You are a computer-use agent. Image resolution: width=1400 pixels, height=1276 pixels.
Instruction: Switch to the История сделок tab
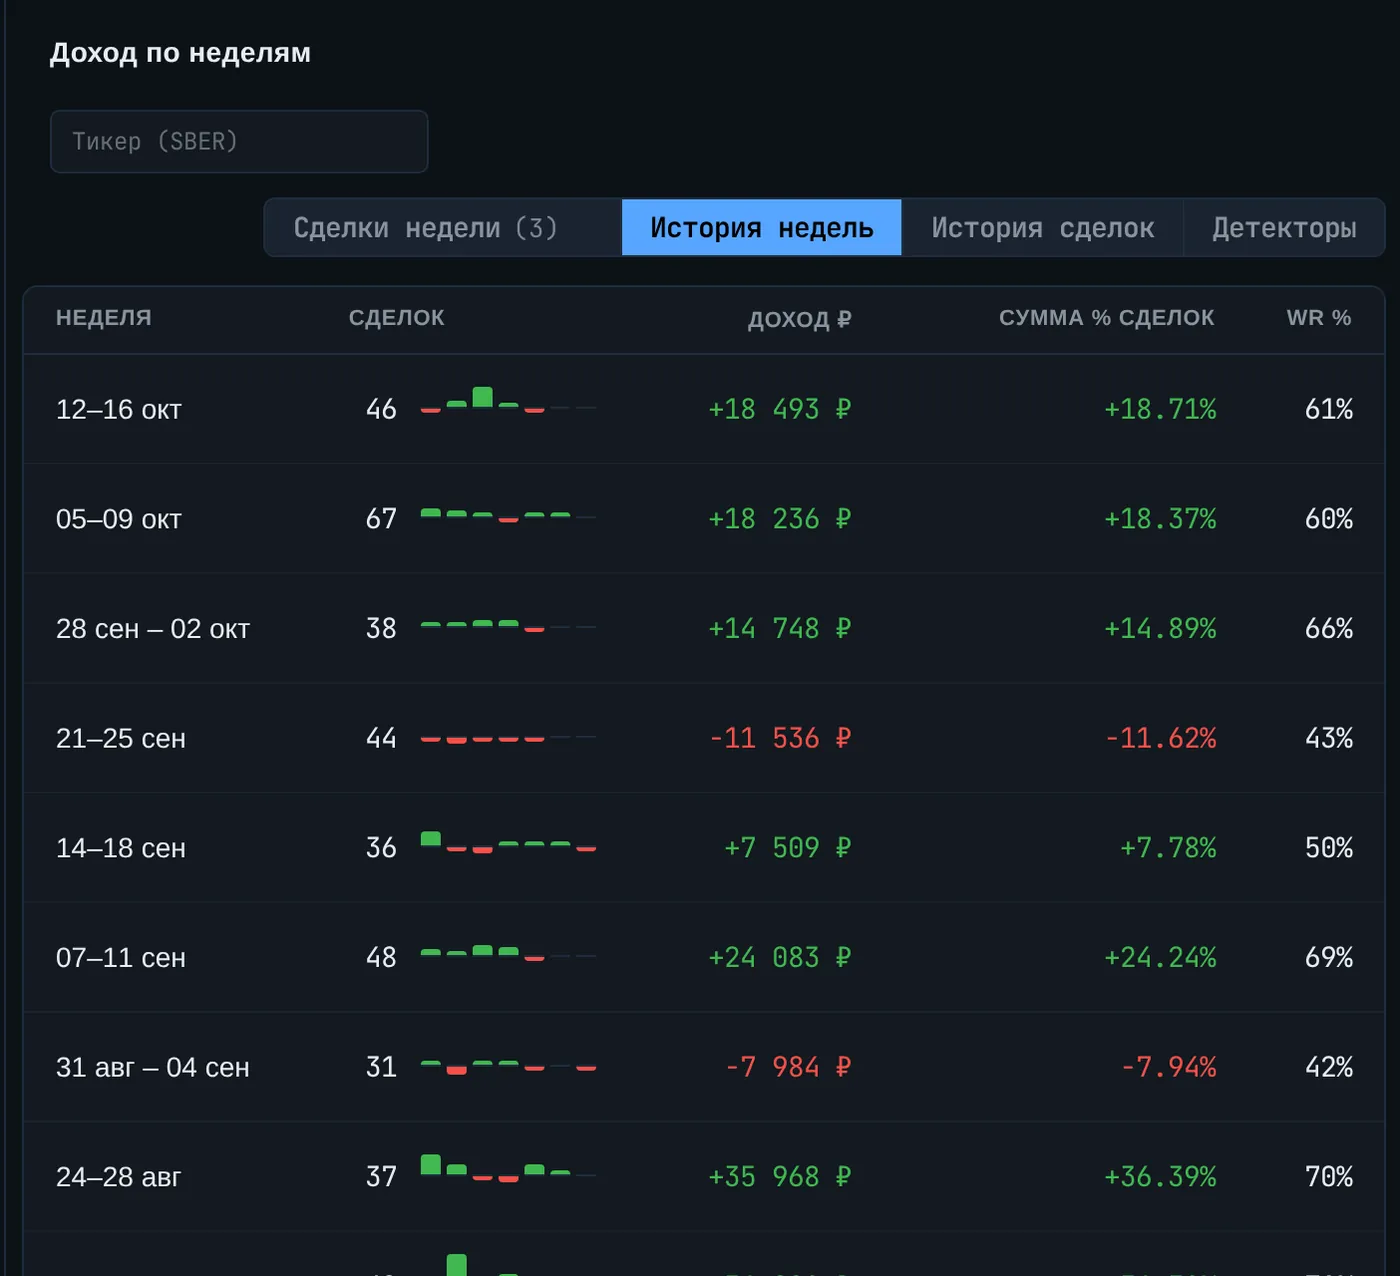tap(1042, 228)
